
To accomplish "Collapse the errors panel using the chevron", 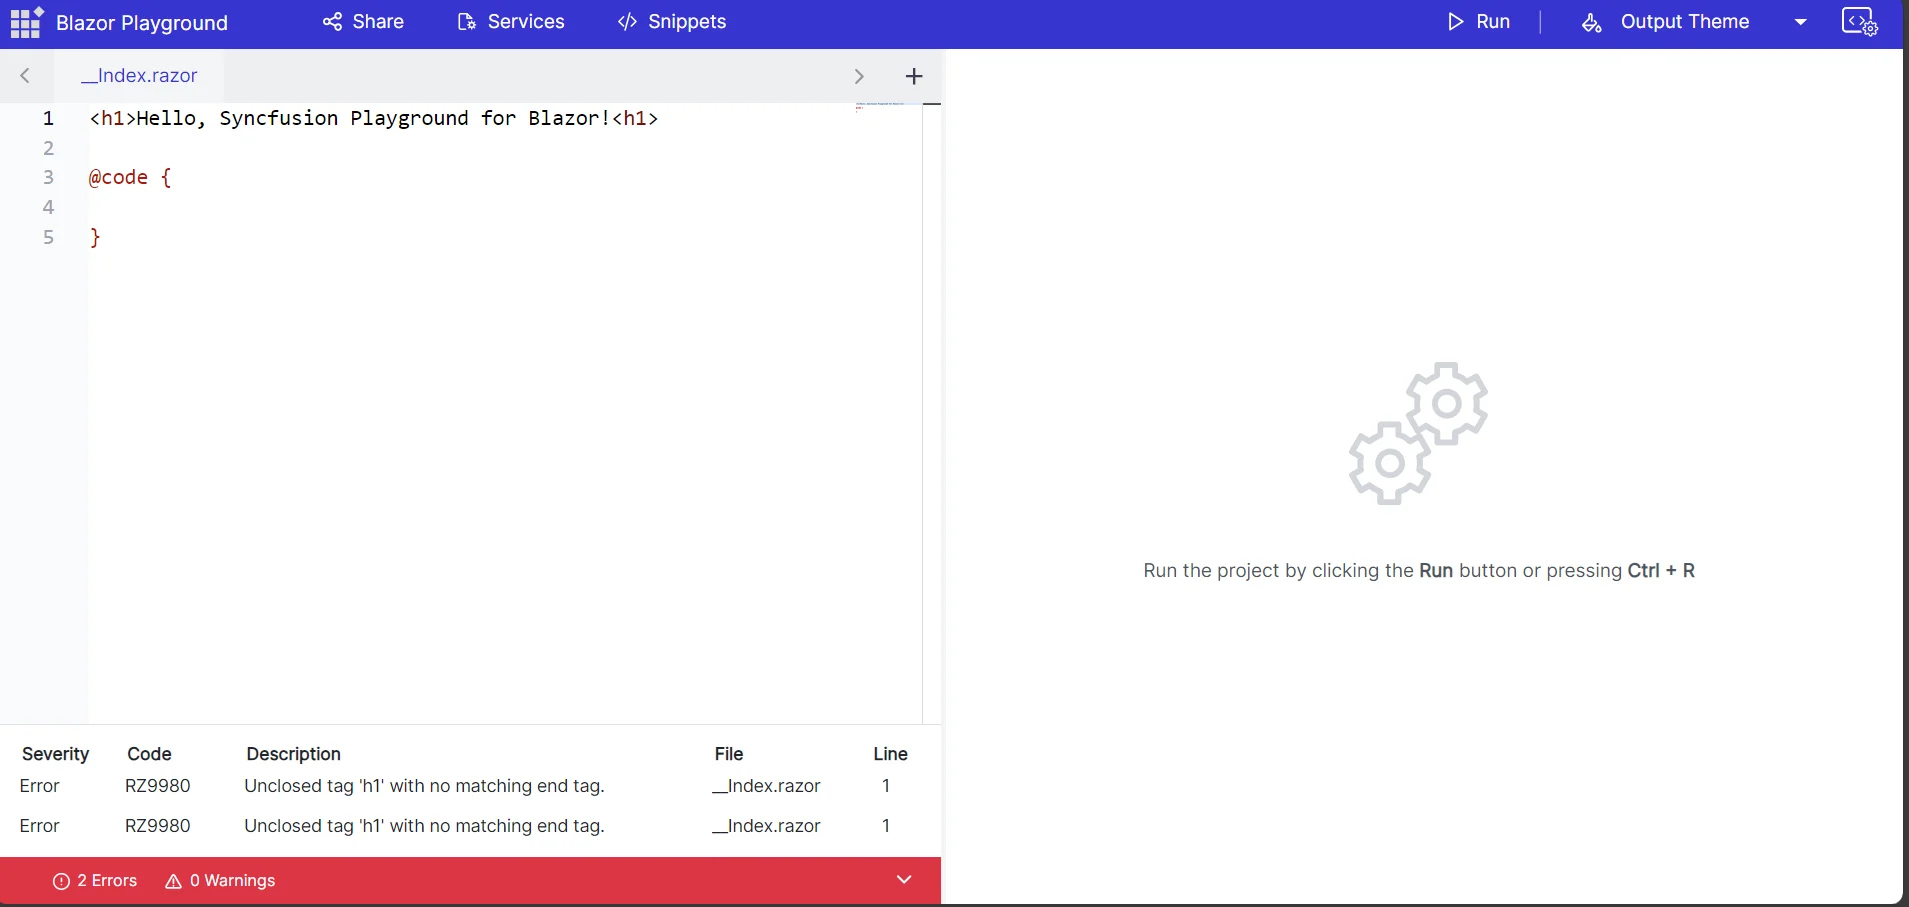I will [903, 881].
